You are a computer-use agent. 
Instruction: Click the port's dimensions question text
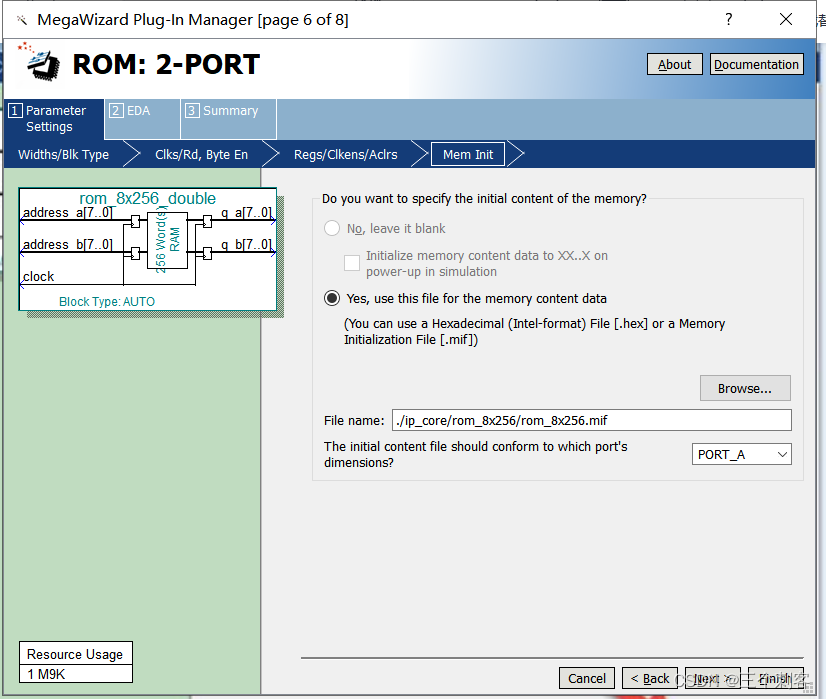click(x=476, y=454)
